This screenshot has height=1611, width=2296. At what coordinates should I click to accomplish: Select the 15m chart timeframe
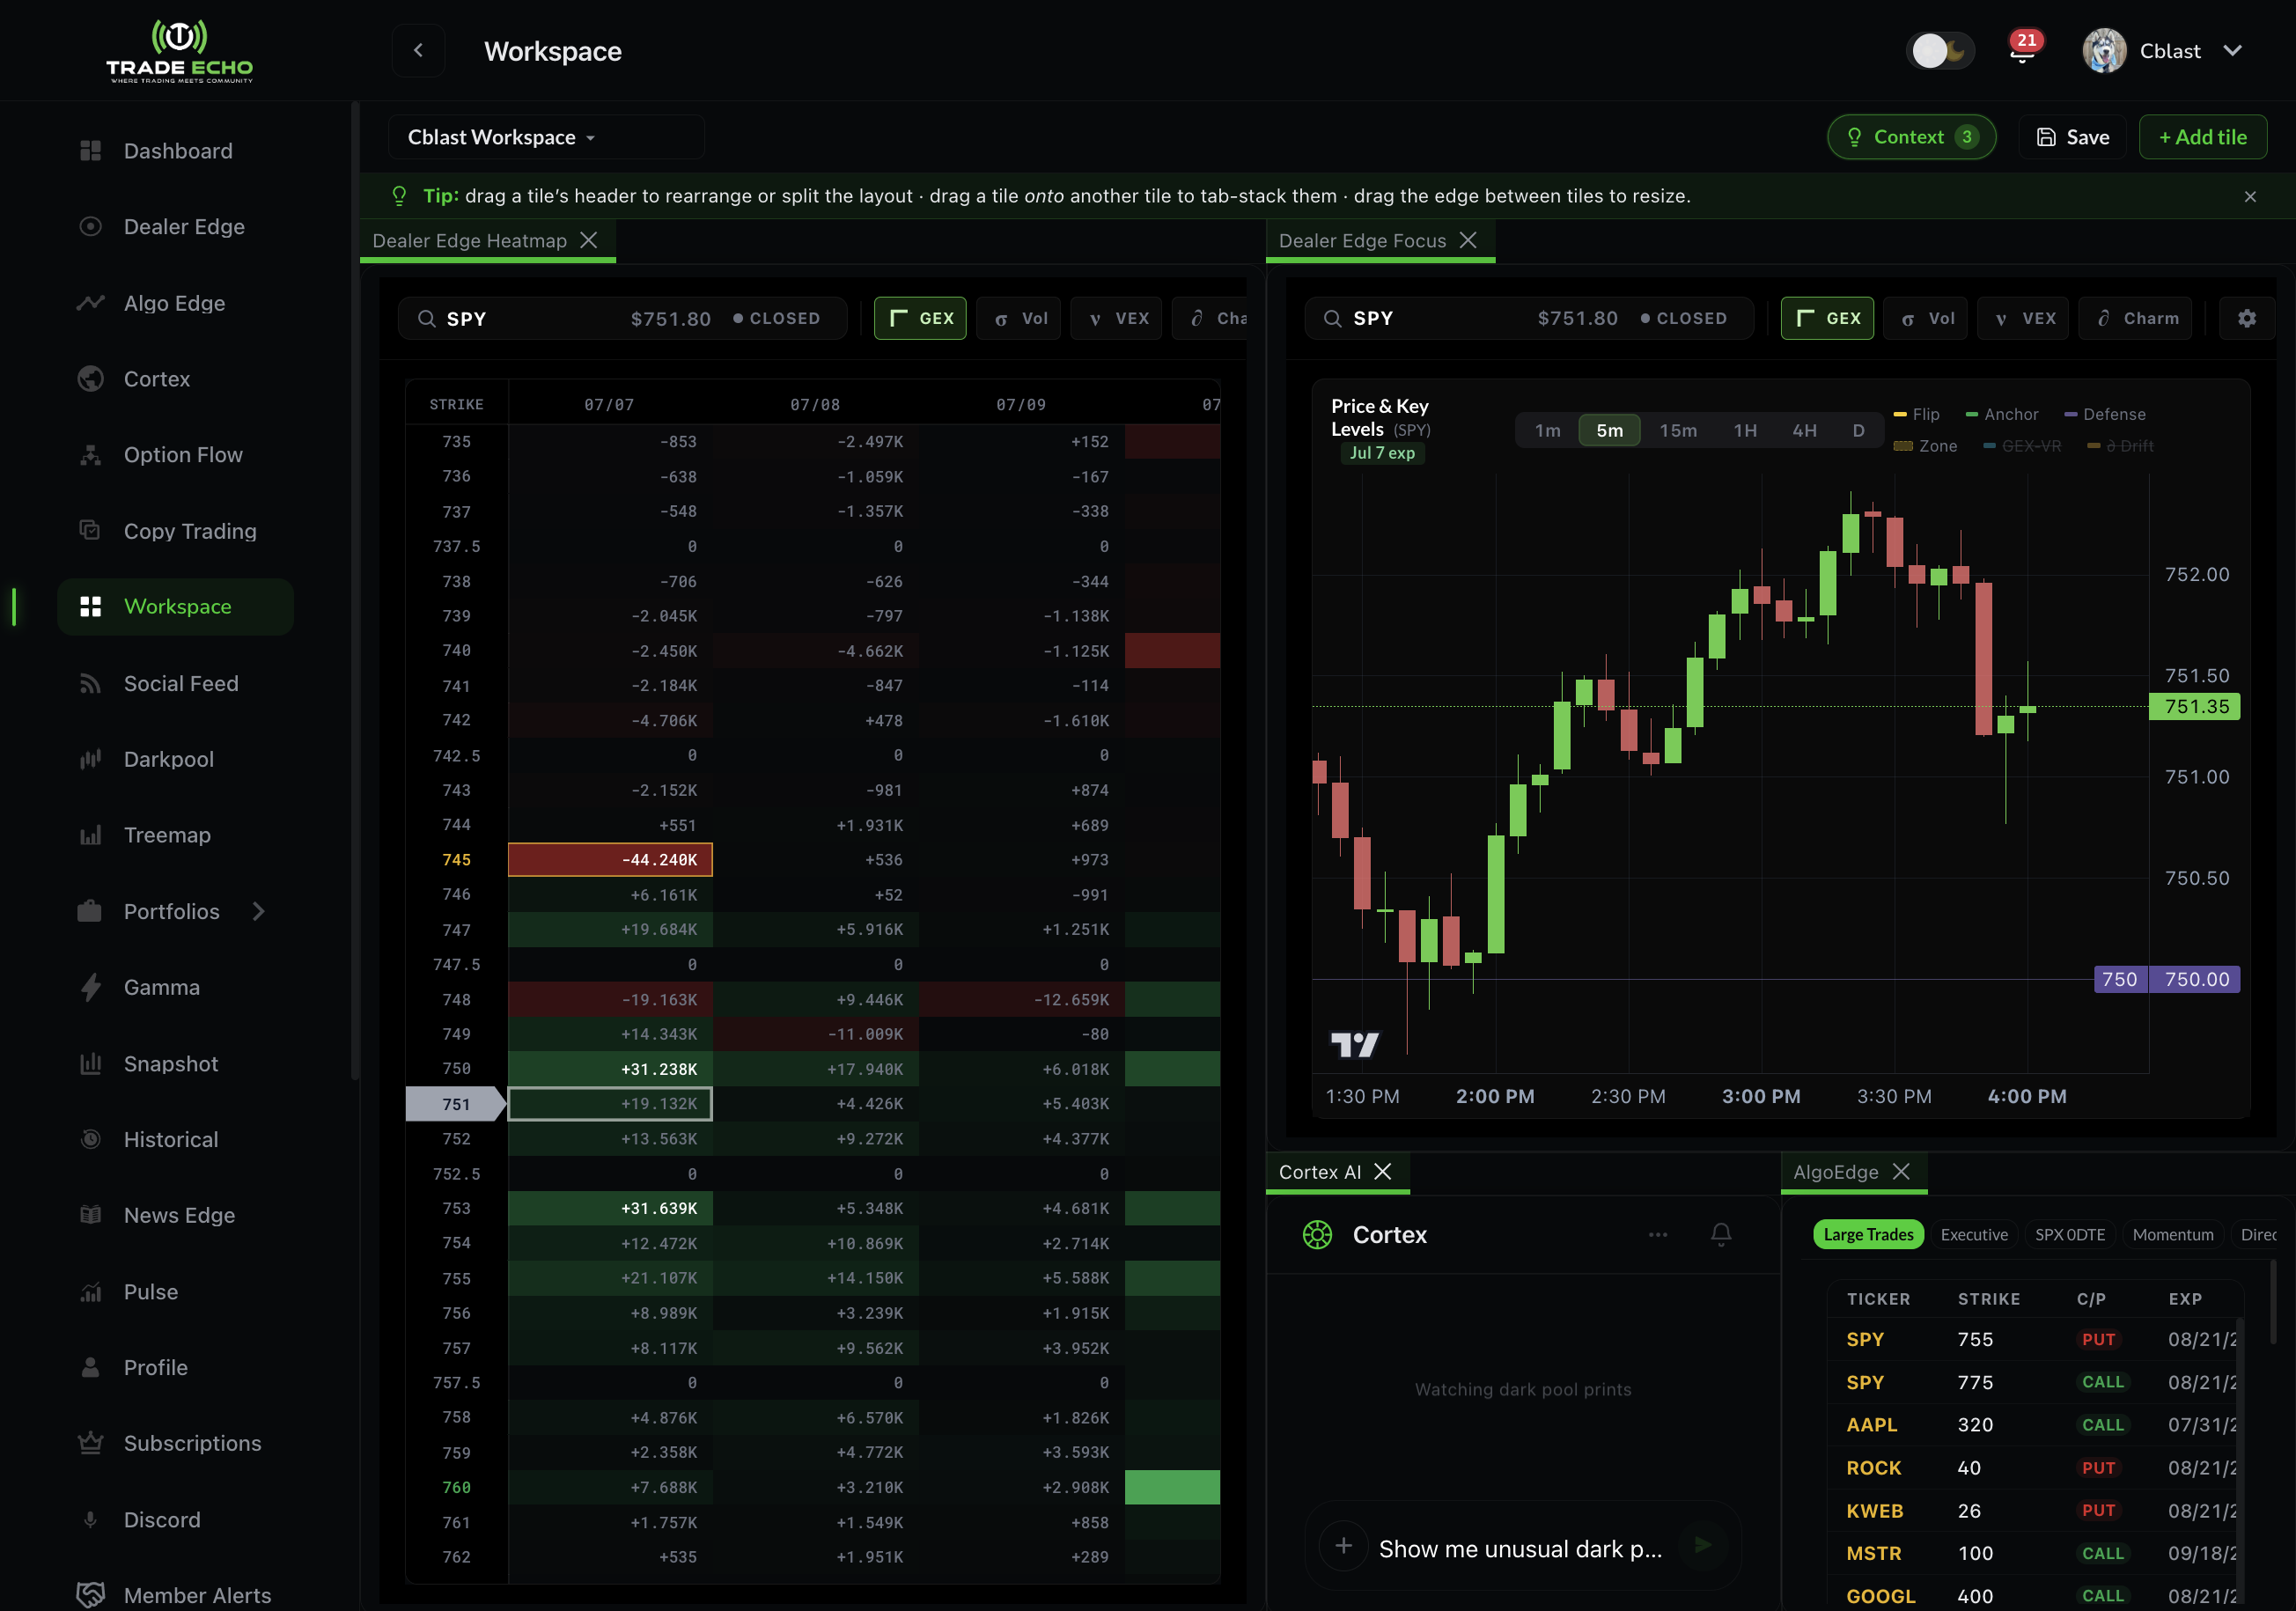(x=1677, y=430)
